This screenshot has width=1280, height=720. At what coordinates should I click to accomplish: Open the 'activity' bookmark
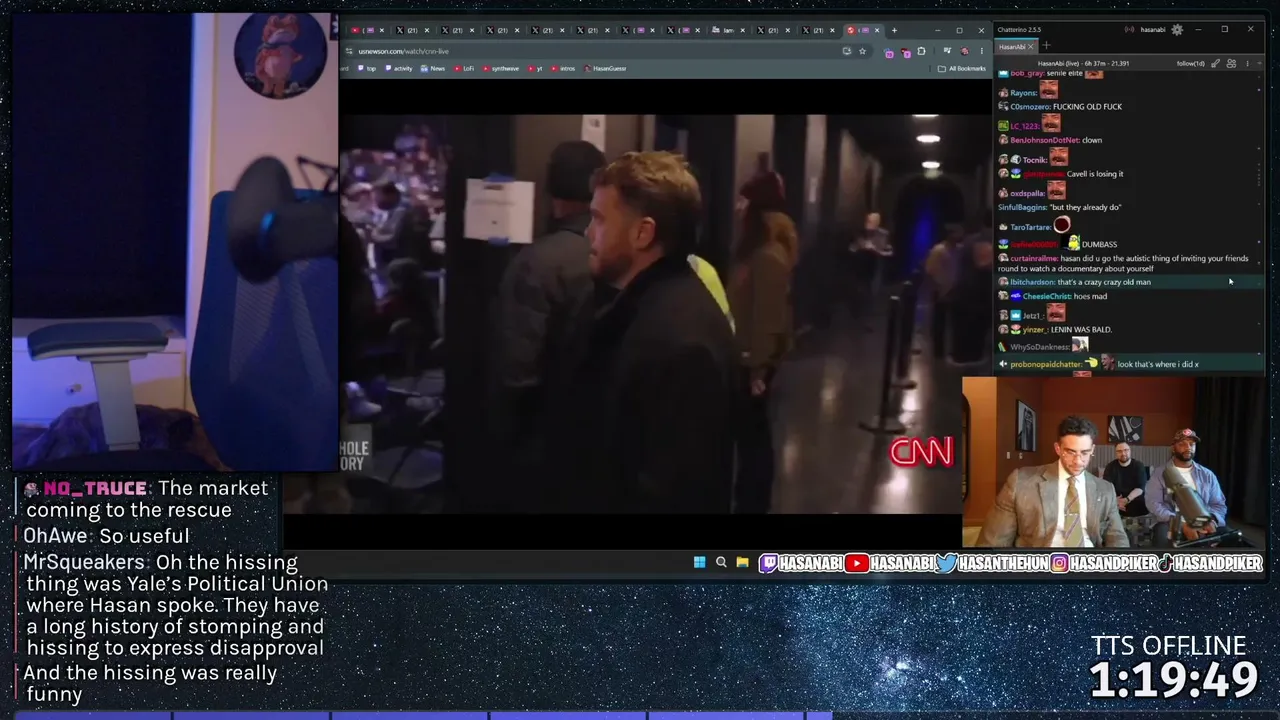(398, 68)
